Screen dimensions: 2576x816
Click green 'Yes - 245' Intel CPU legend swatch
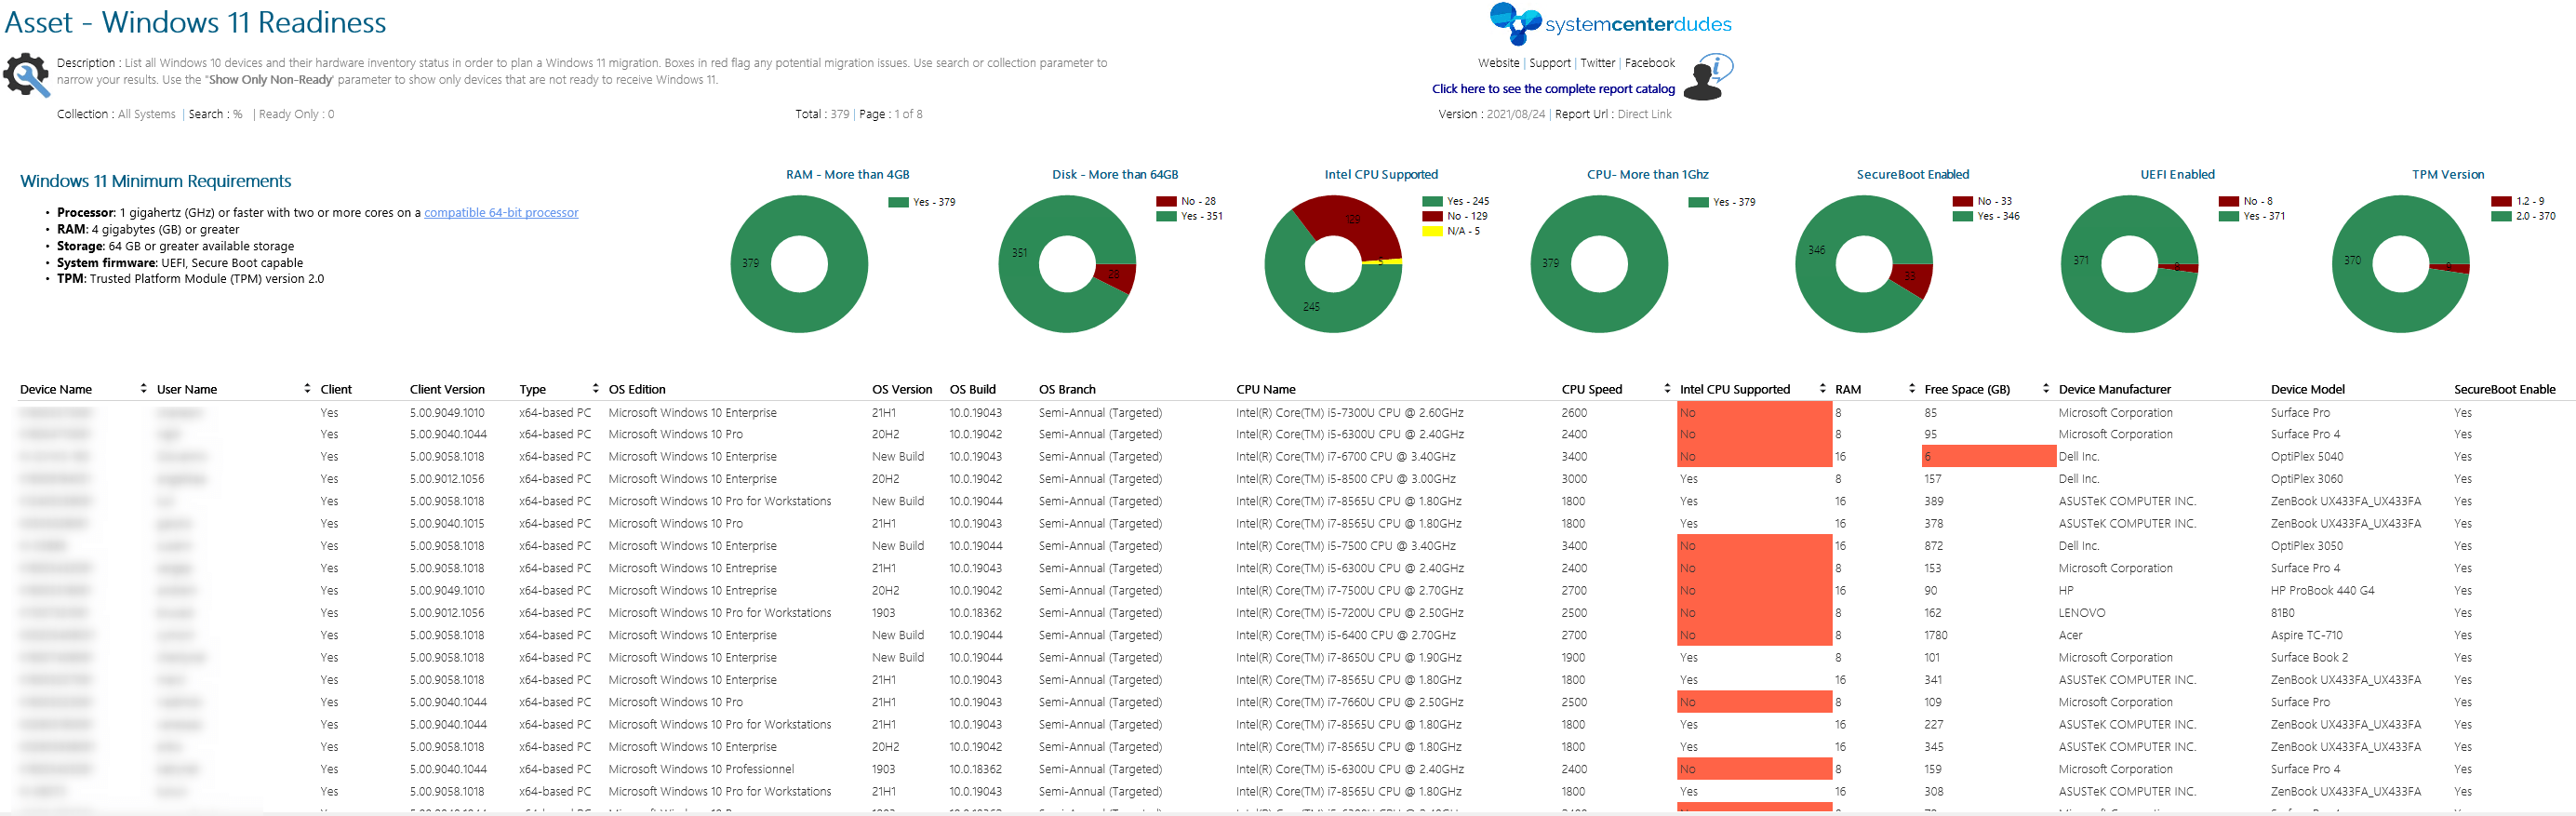(x=1432, y=201)
